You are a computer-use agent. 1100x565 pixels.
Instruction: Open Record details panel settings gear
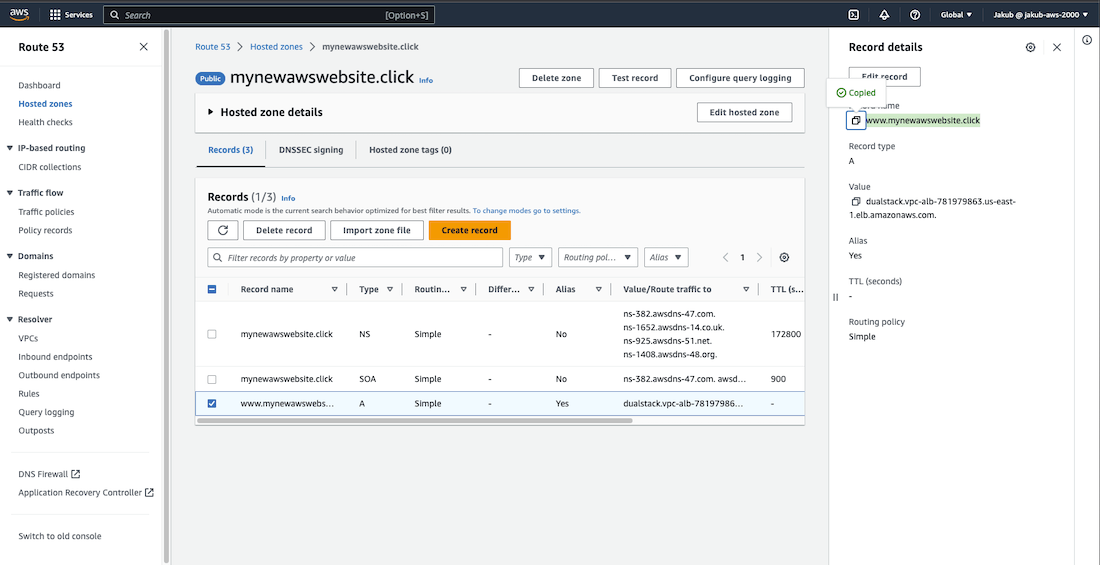tap(1031, 47)
